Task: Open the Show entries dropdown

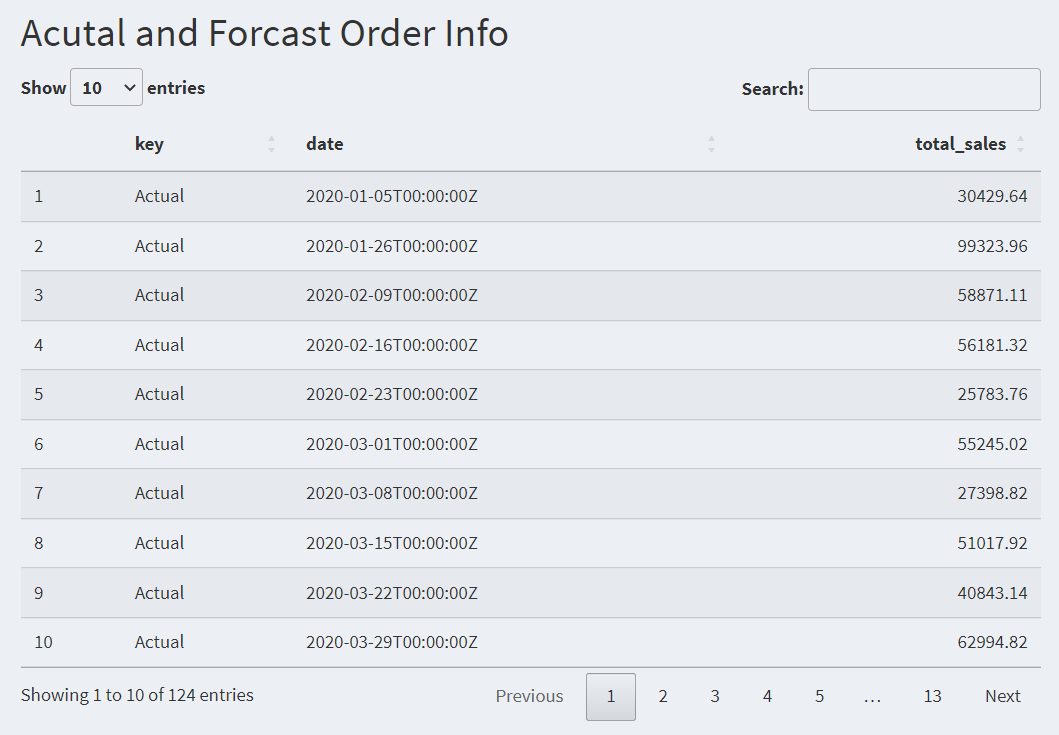Action: [106, 87]
